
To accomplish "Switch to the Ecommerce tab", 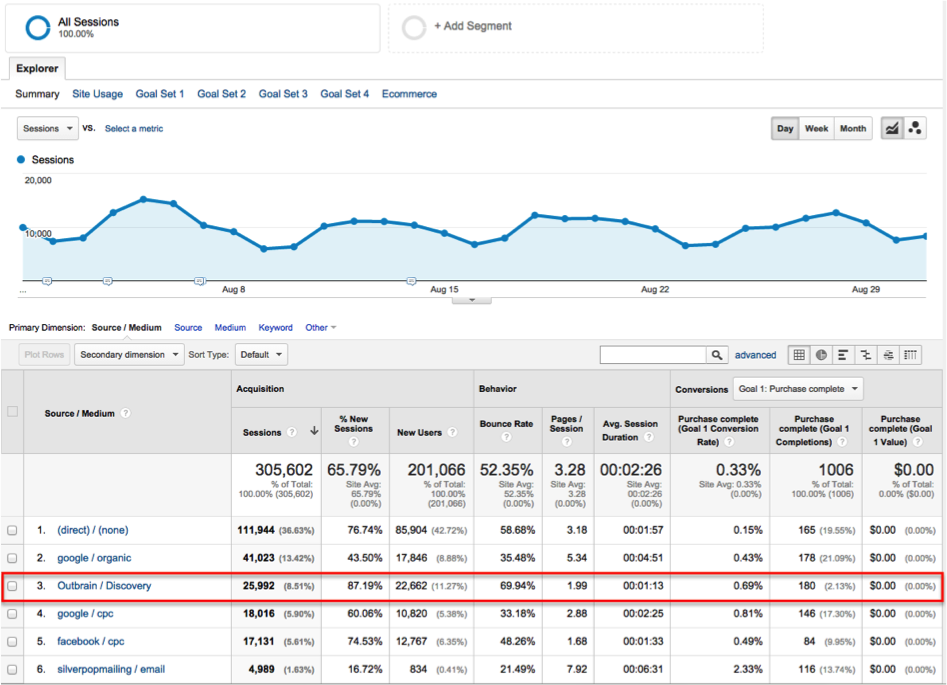I will (409, 94).
